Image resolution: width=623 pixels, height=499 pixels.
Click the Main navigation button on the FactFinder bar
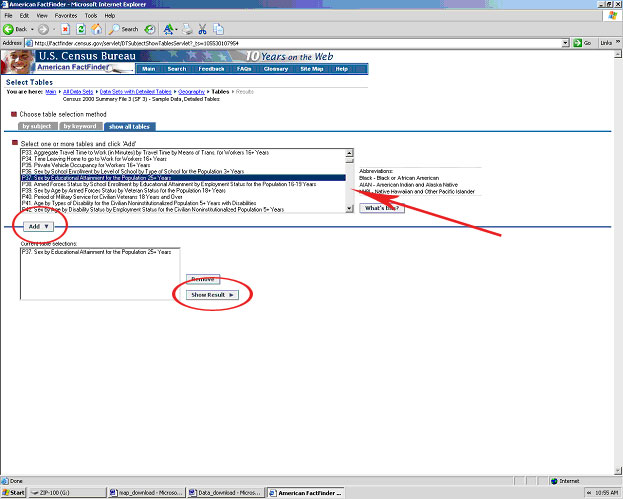(149, 69)
